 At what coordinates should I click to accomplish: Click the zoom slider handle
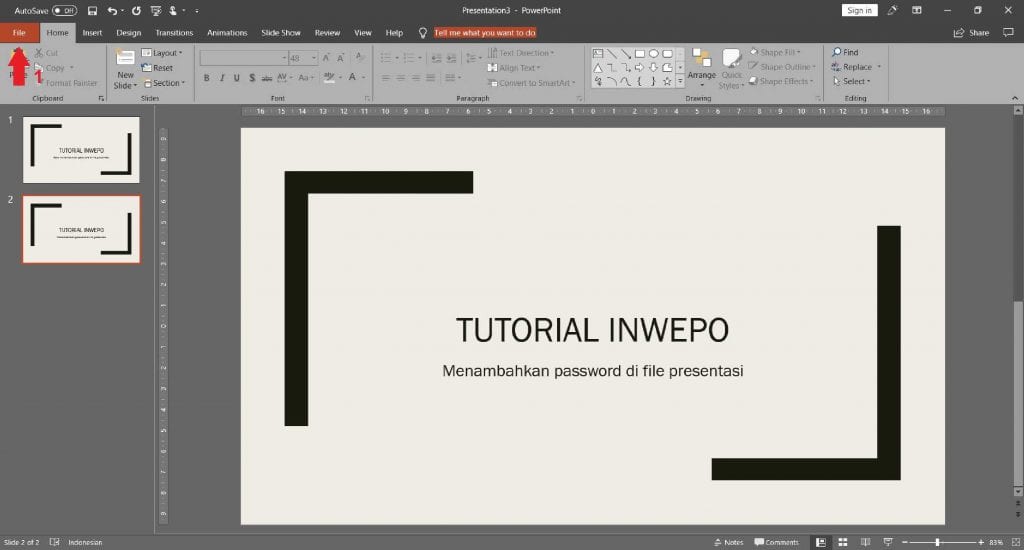click(937, 542)
